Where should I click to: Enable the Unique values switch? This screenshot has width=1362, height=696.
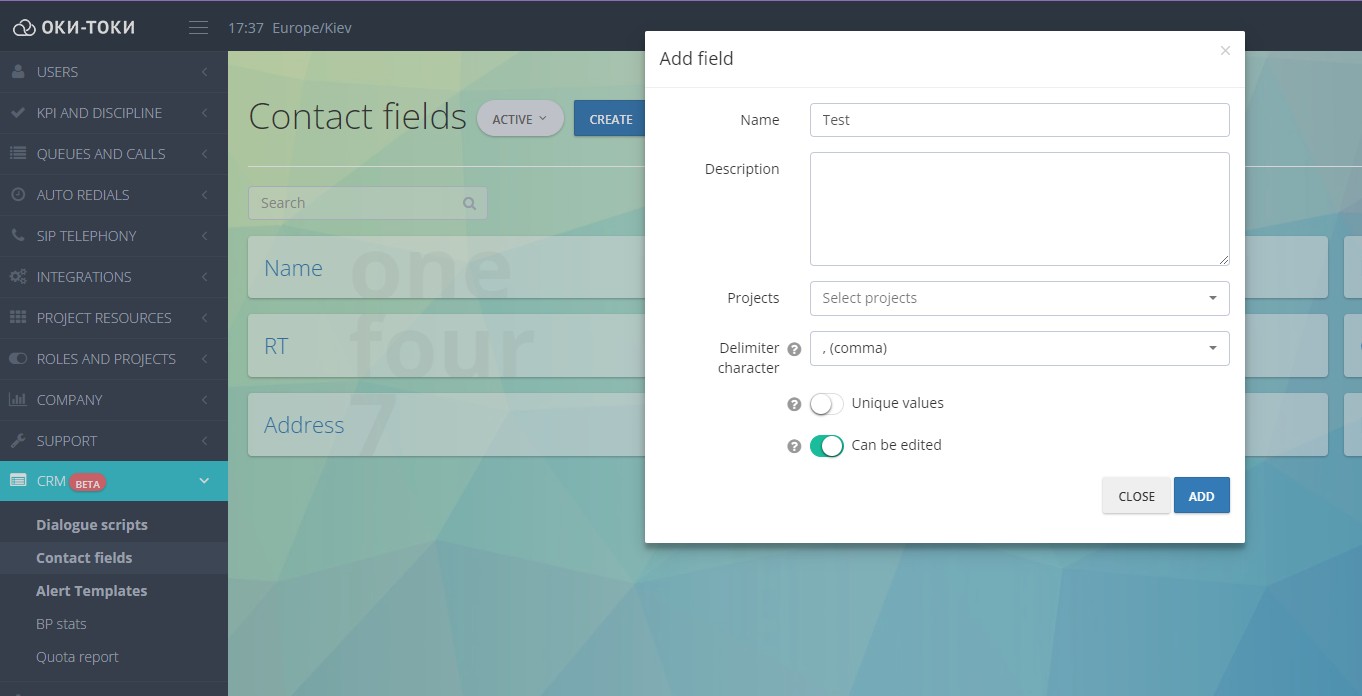pos(827,404)
